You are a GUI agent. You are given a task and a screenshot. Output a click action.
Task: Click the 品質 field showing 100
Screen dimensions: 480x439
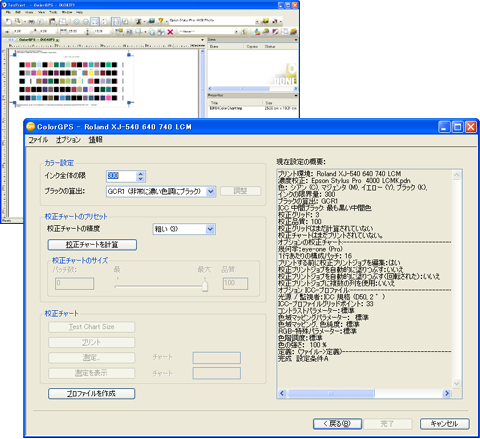point(235,283)
